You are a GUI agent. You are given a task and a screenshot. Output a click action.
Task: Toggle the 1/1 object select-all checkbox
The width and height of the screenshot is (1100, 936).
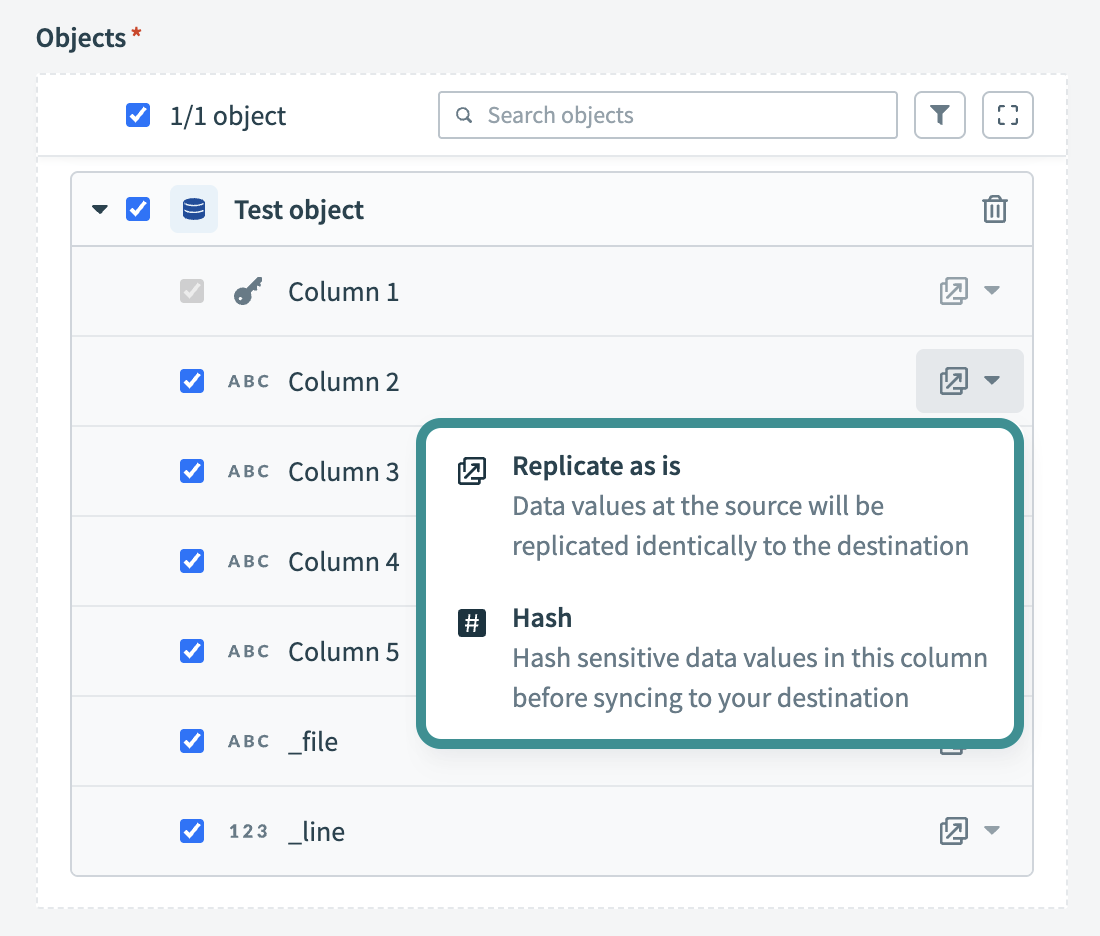coord(138,115)
